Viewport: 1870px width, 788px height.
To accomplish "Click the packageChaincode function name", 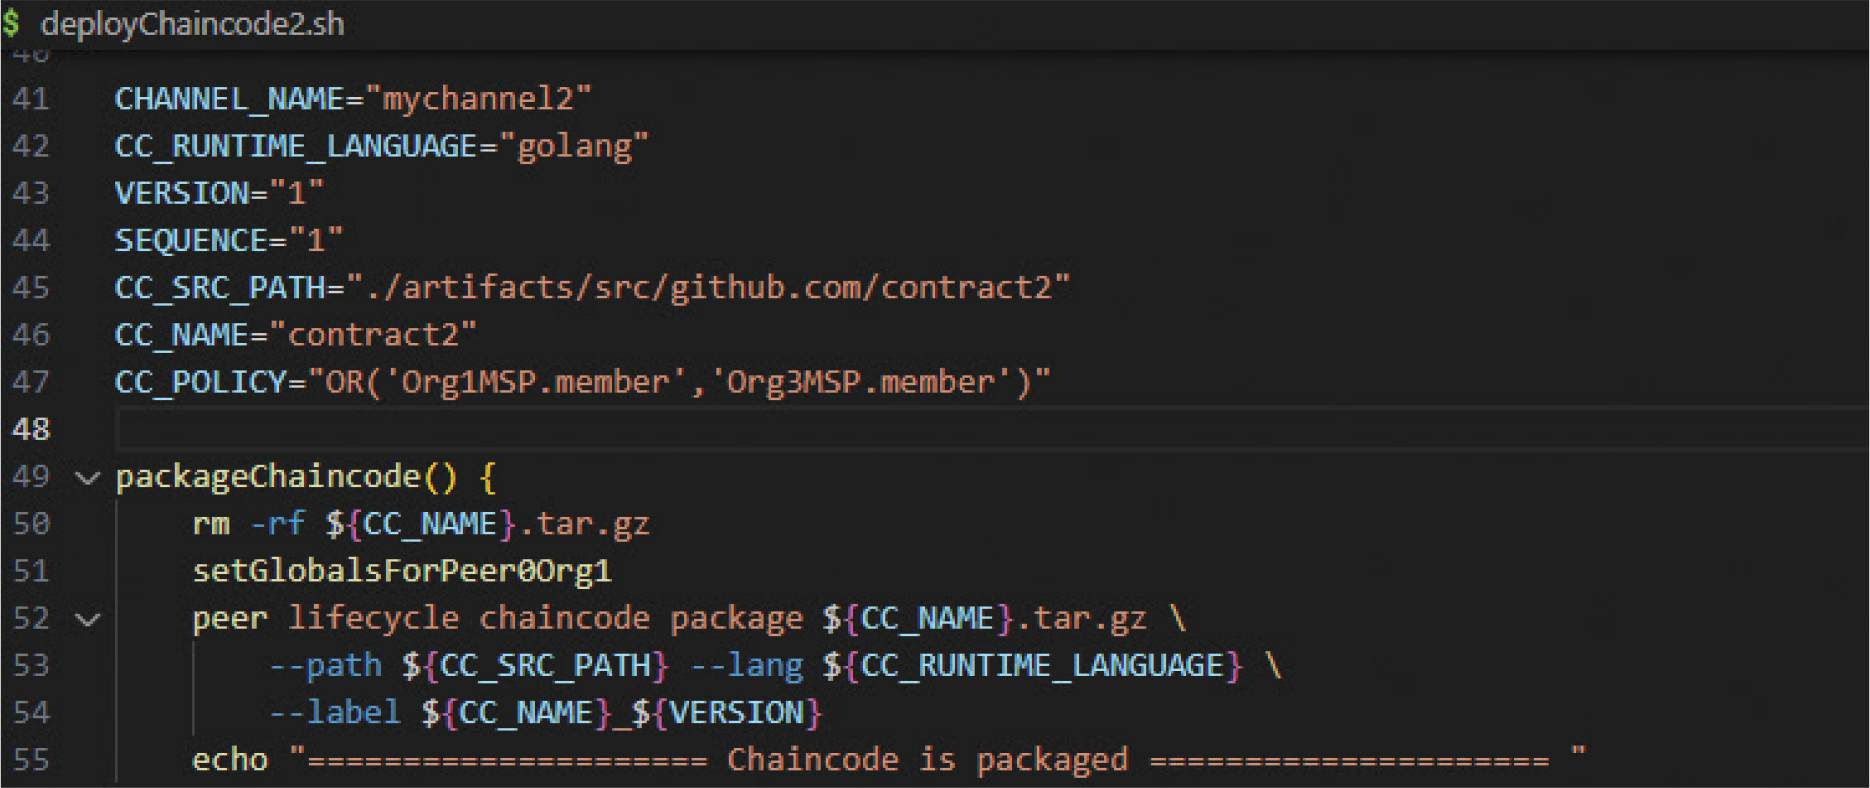I will 268,477.
